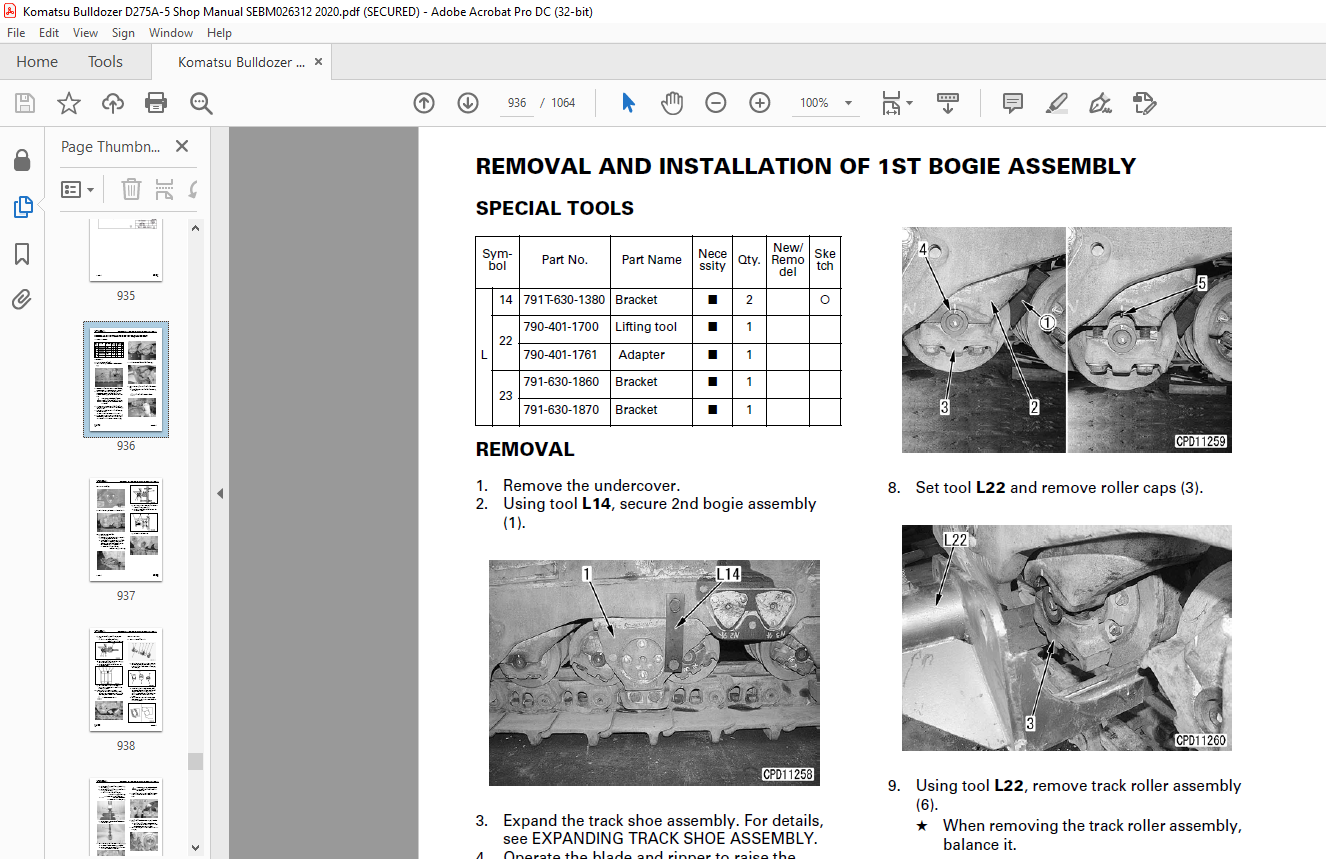Image resolution: width=1326 pixels, height=859 pixels.
Task: Open the Sign menu
Action: tap(123, 33)
